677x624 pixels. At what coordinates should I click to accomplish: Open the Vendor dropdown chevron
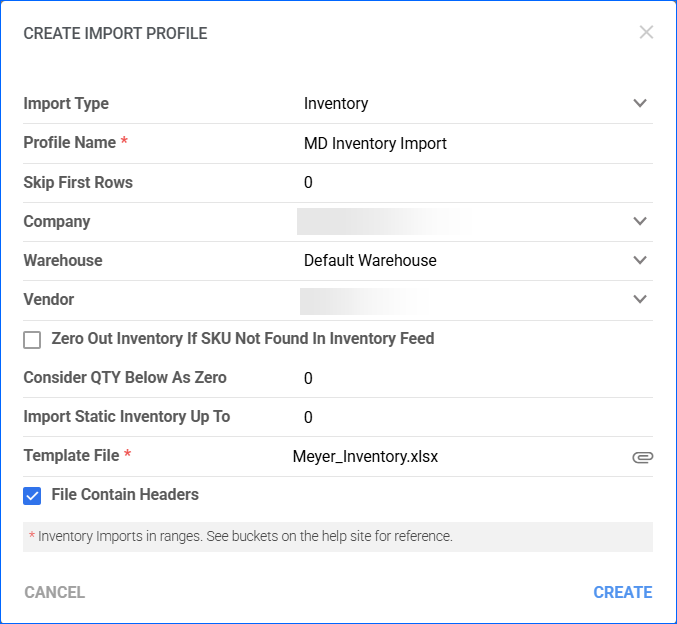(640, 299)
